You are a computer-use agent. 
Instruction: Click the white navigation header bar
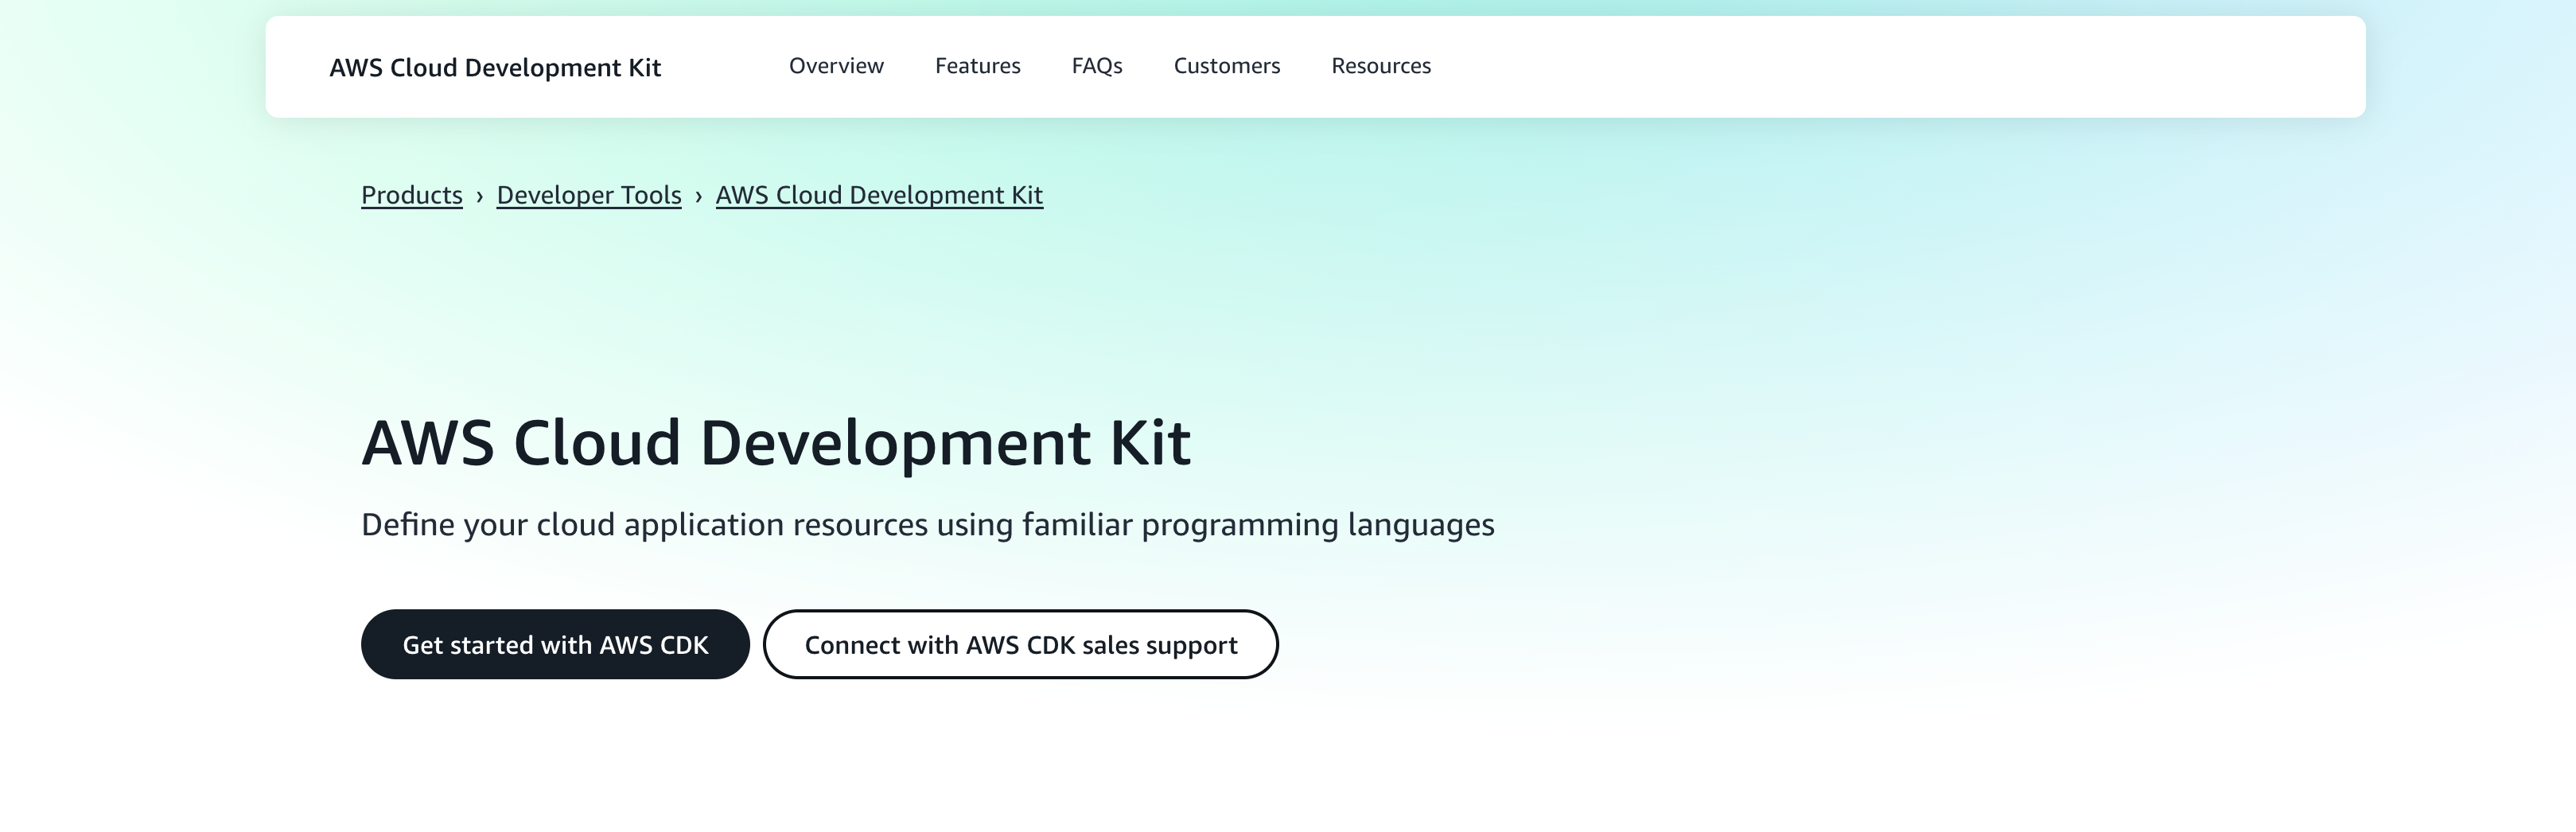[1800, 66]
